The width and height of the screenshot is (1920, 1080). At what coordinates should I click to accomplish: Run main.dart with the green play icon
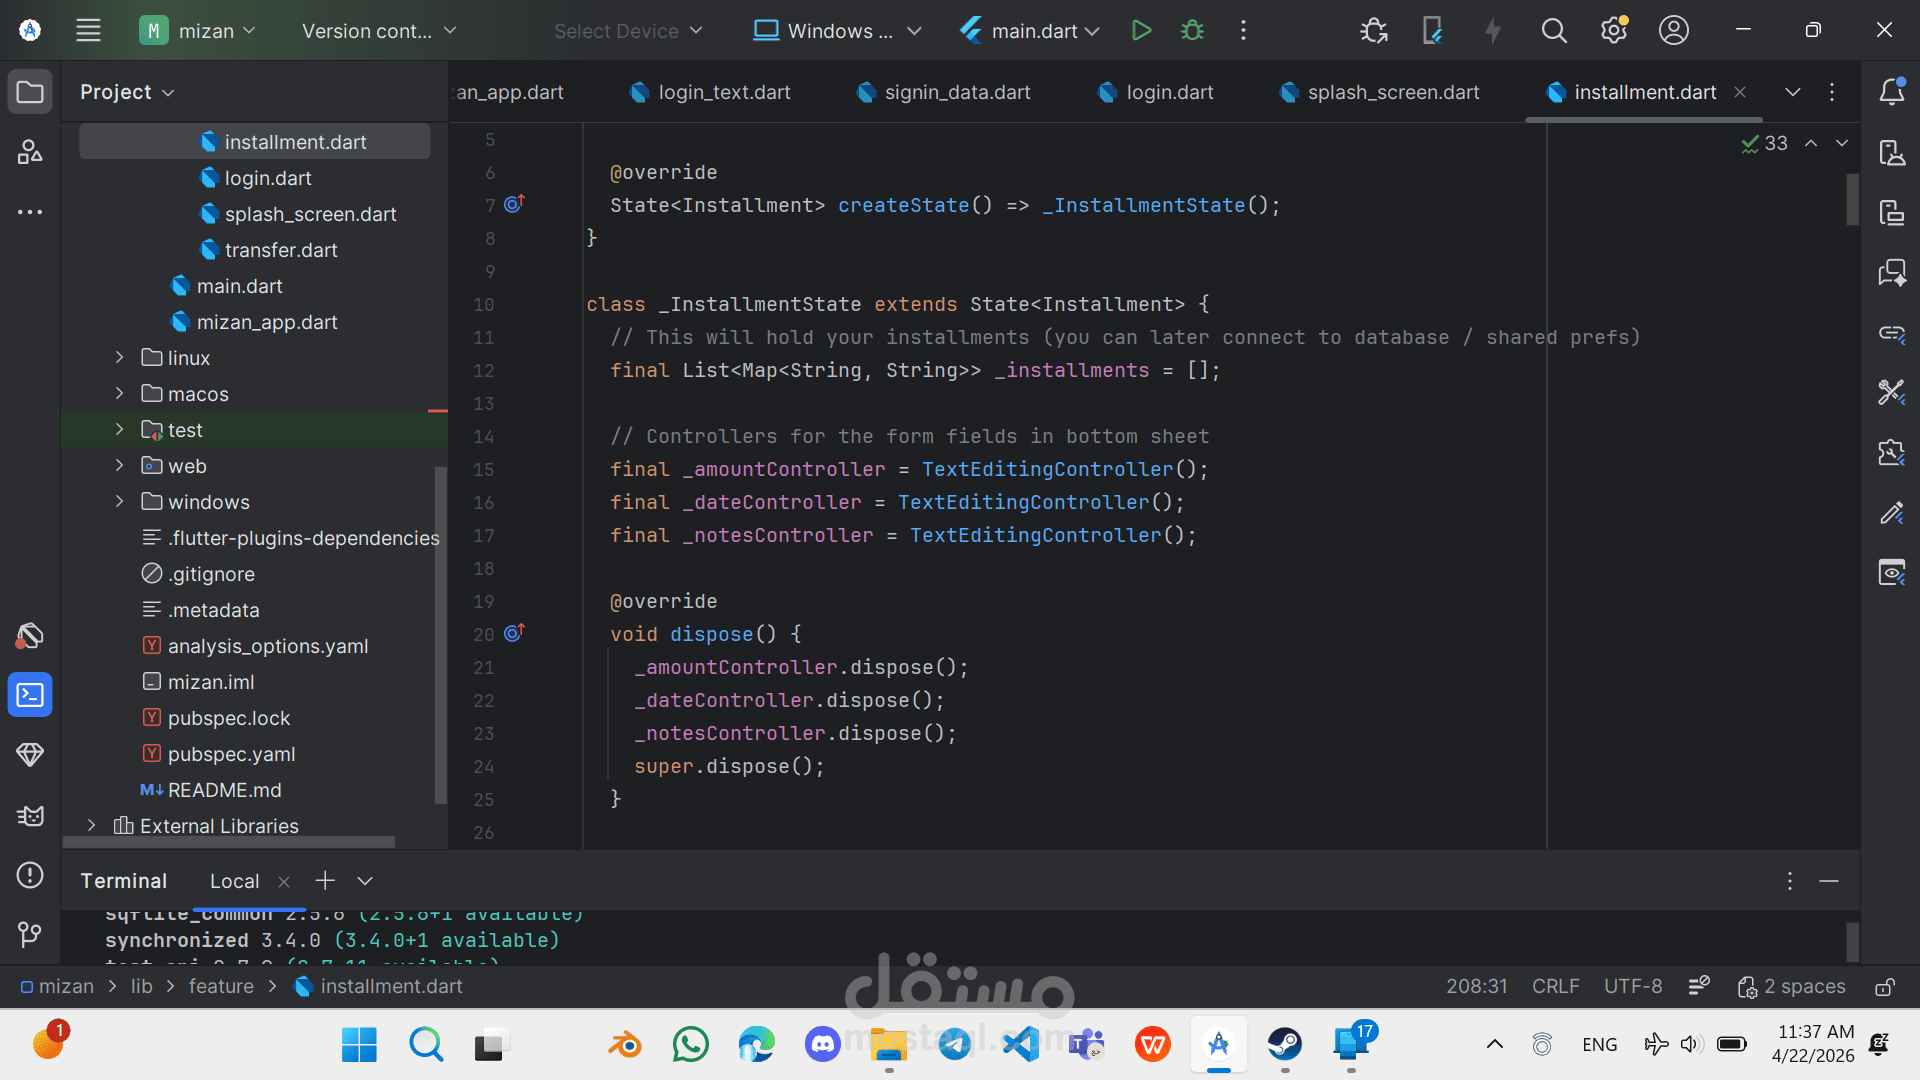[x=1141, y=31]
